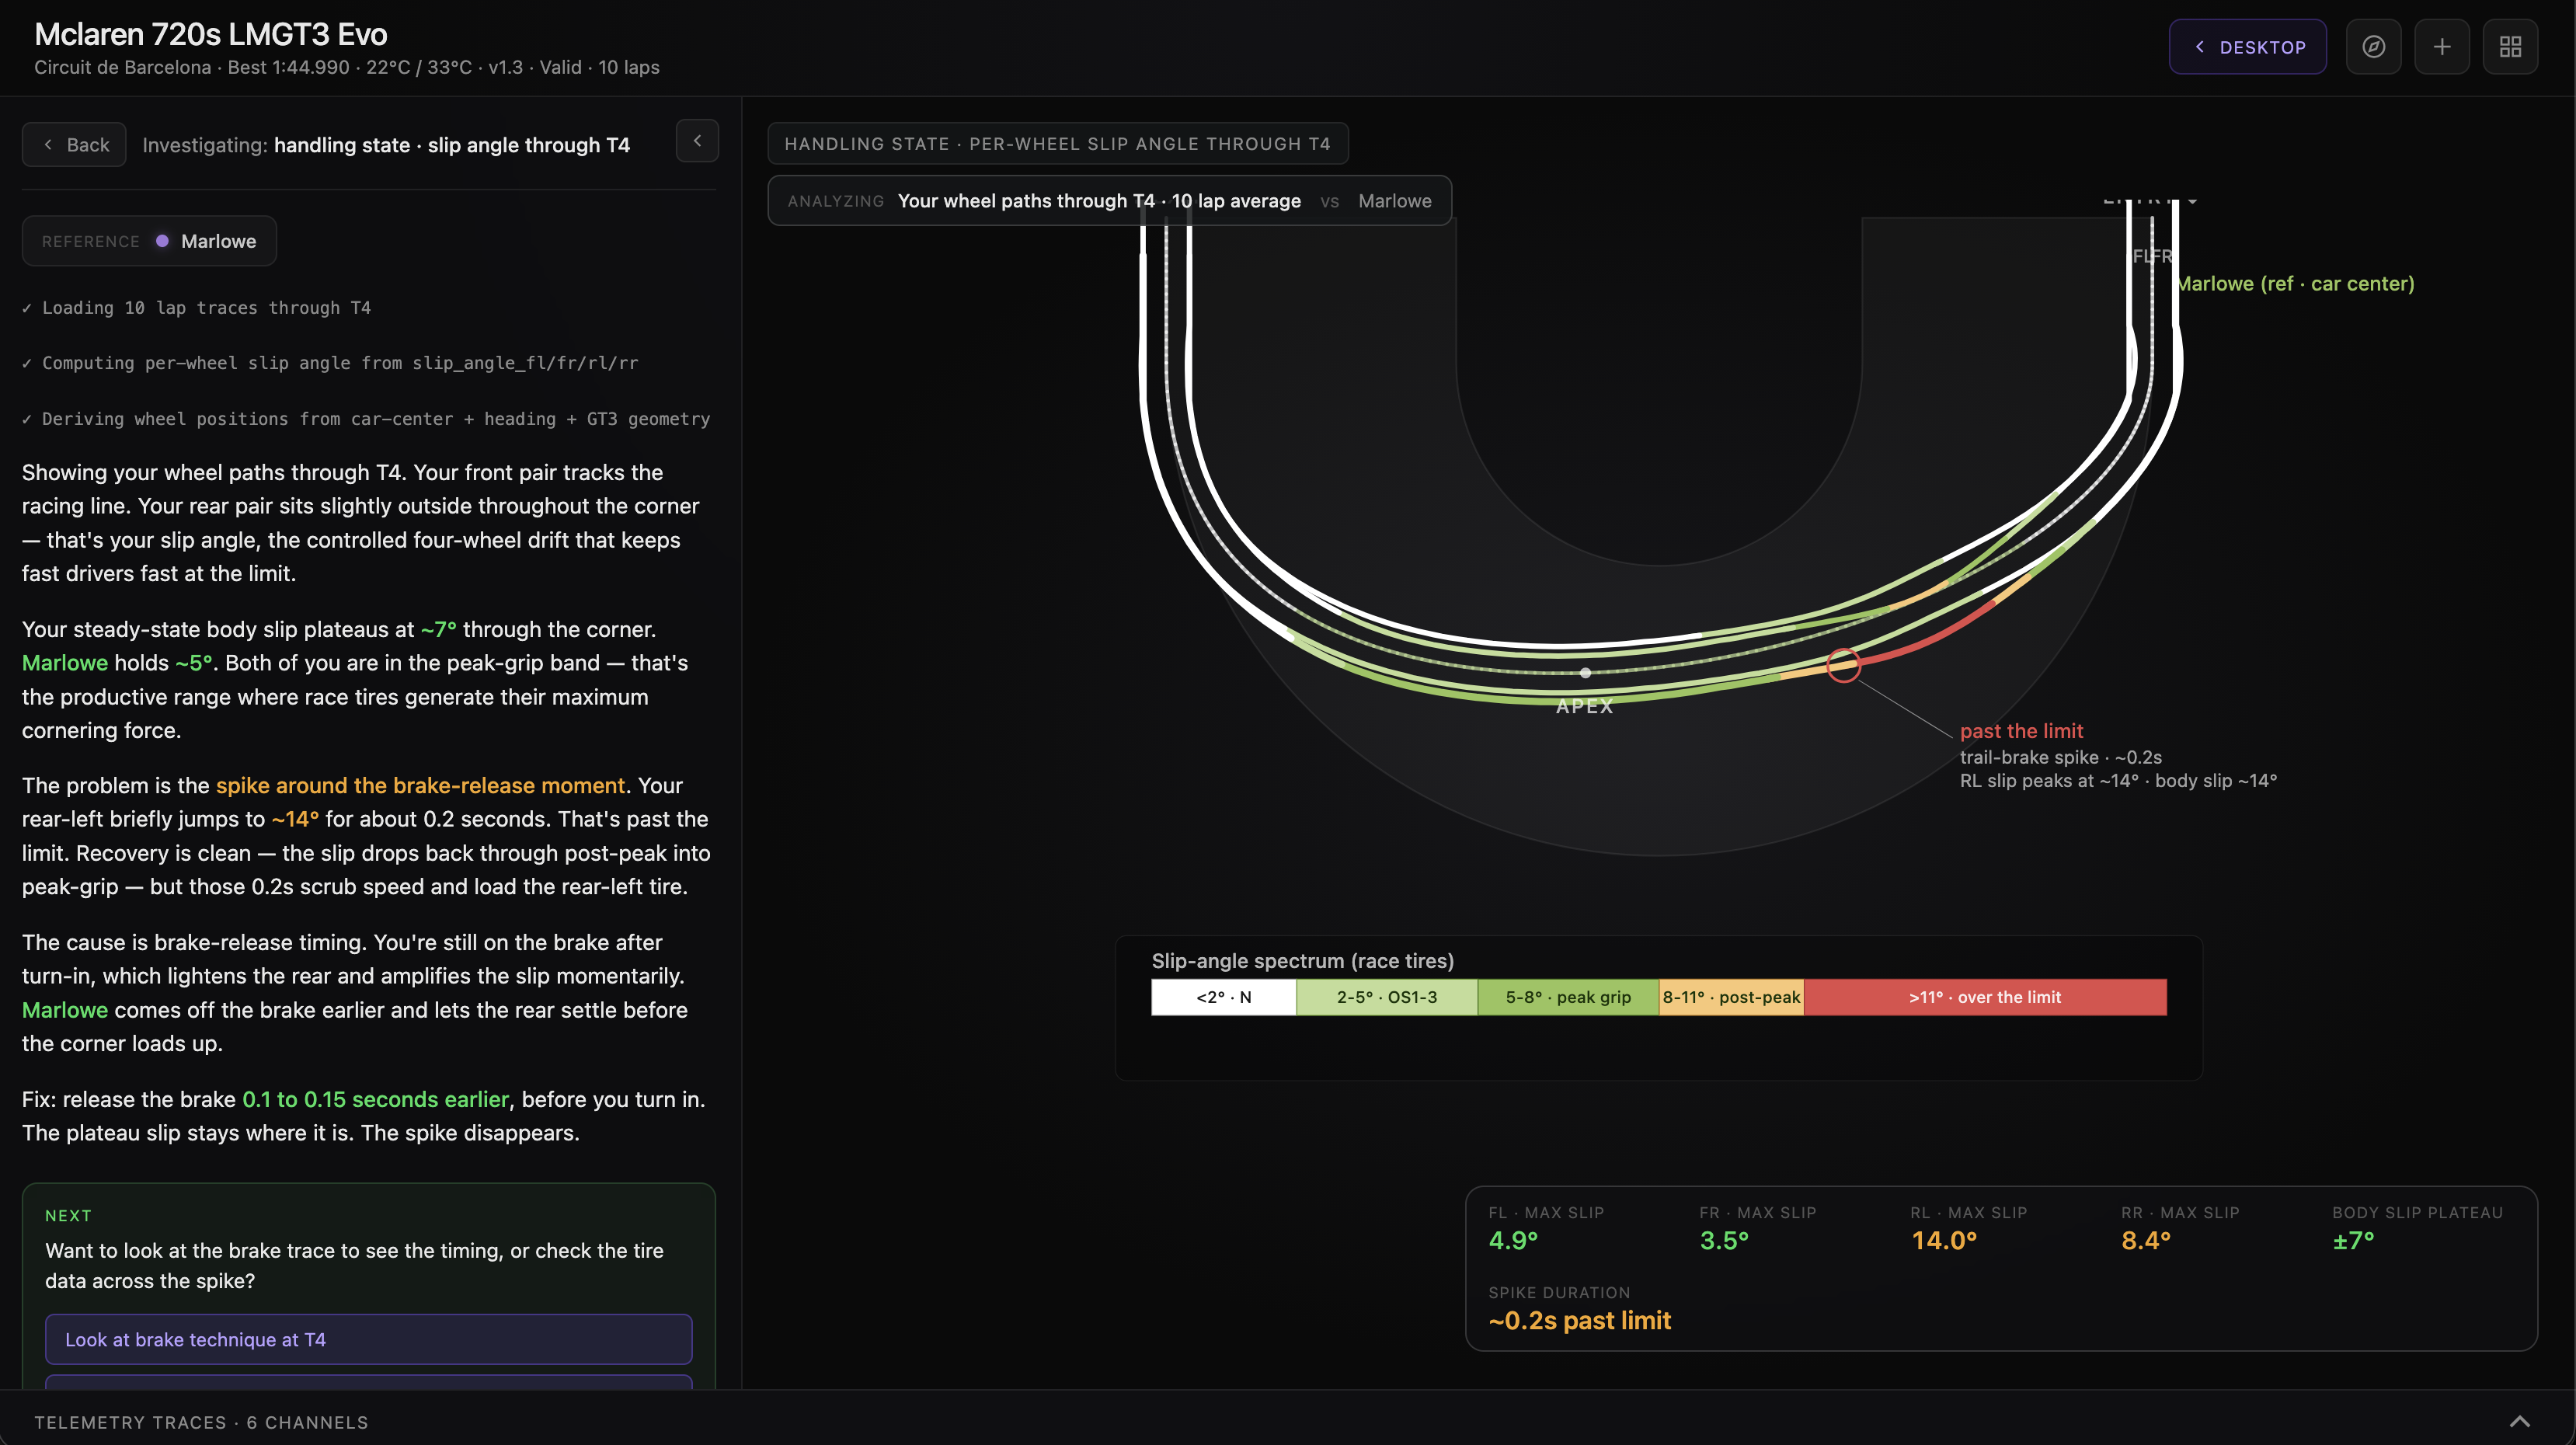Click the Handling State per-wheel slip angle header
This screenshot has width=2576, height=1445.
(x=1057, y=144)
